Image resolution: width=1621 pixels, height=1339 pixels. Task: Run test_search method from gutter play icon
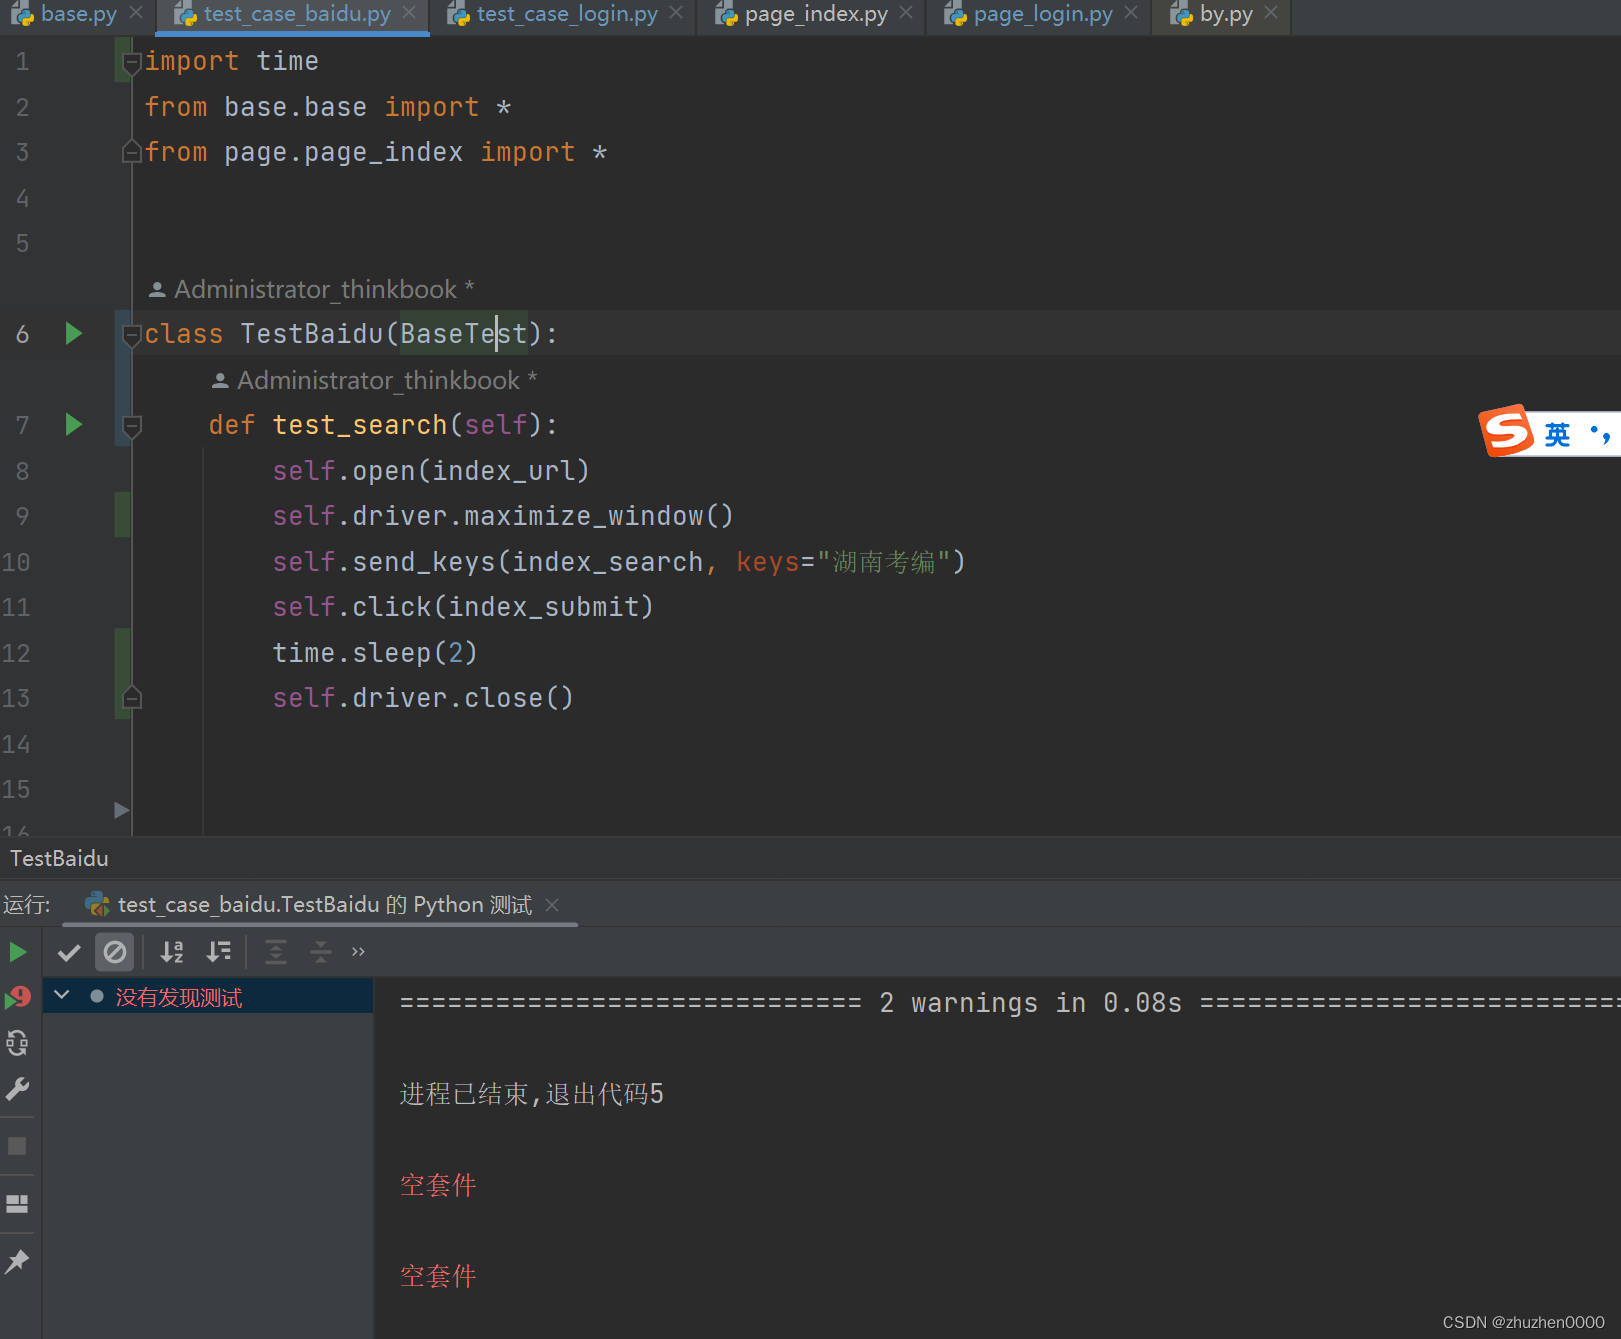pyautogui.click(x=72, y=424)
